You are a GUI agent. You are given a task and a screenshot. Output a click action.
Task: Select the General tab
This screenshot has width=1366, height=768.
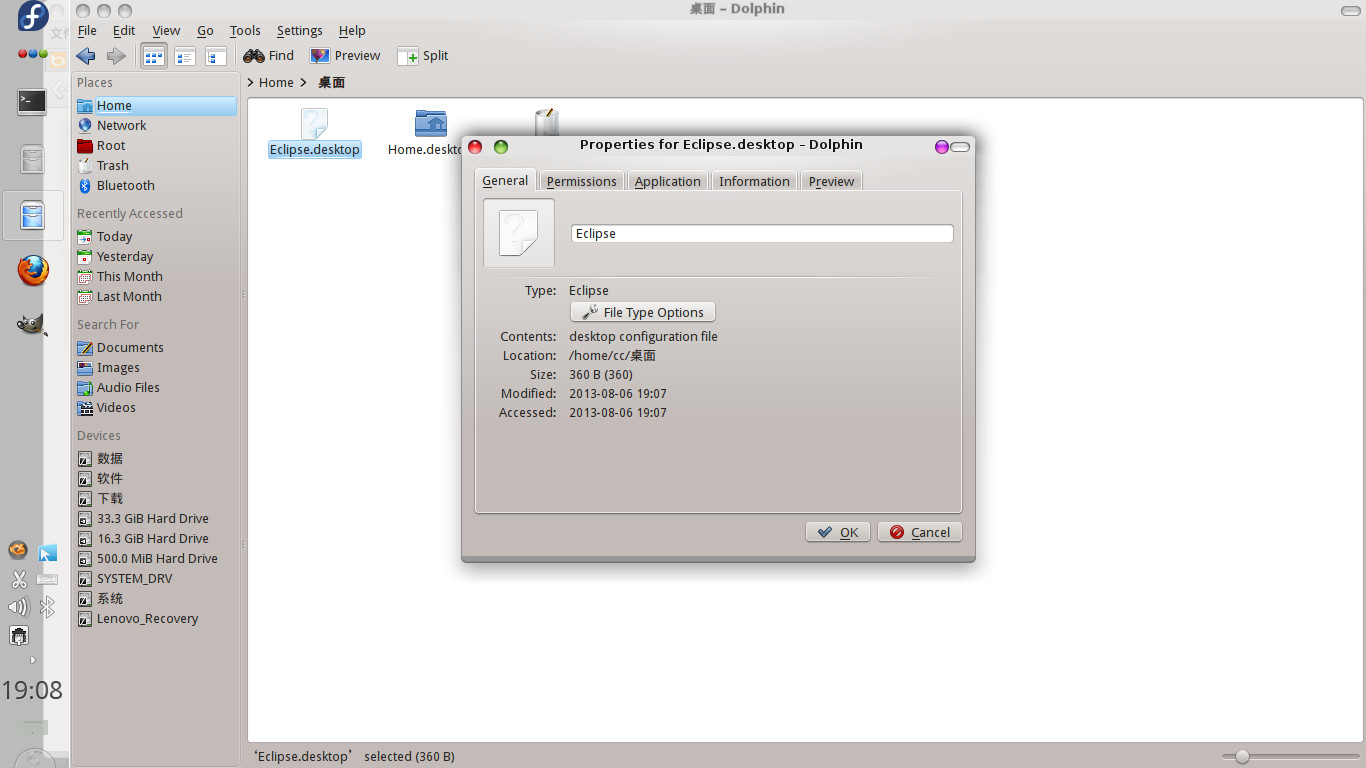[x=505, y=180]
